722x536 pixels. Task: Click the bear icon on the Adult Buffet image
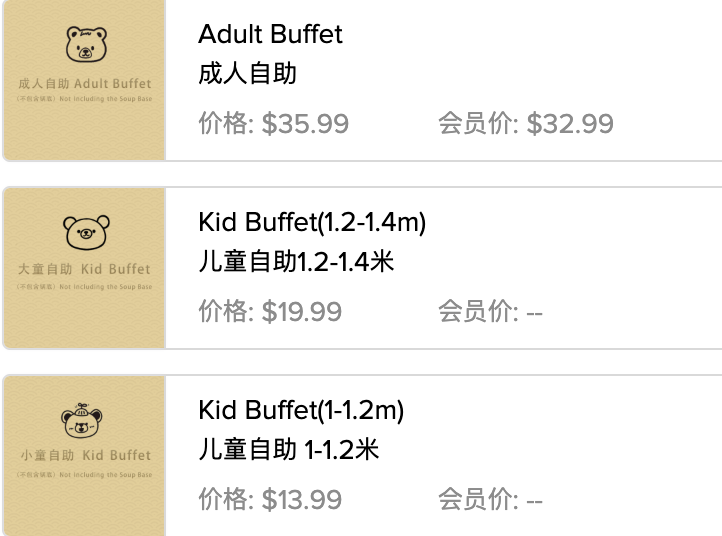[x=86, y=46]
